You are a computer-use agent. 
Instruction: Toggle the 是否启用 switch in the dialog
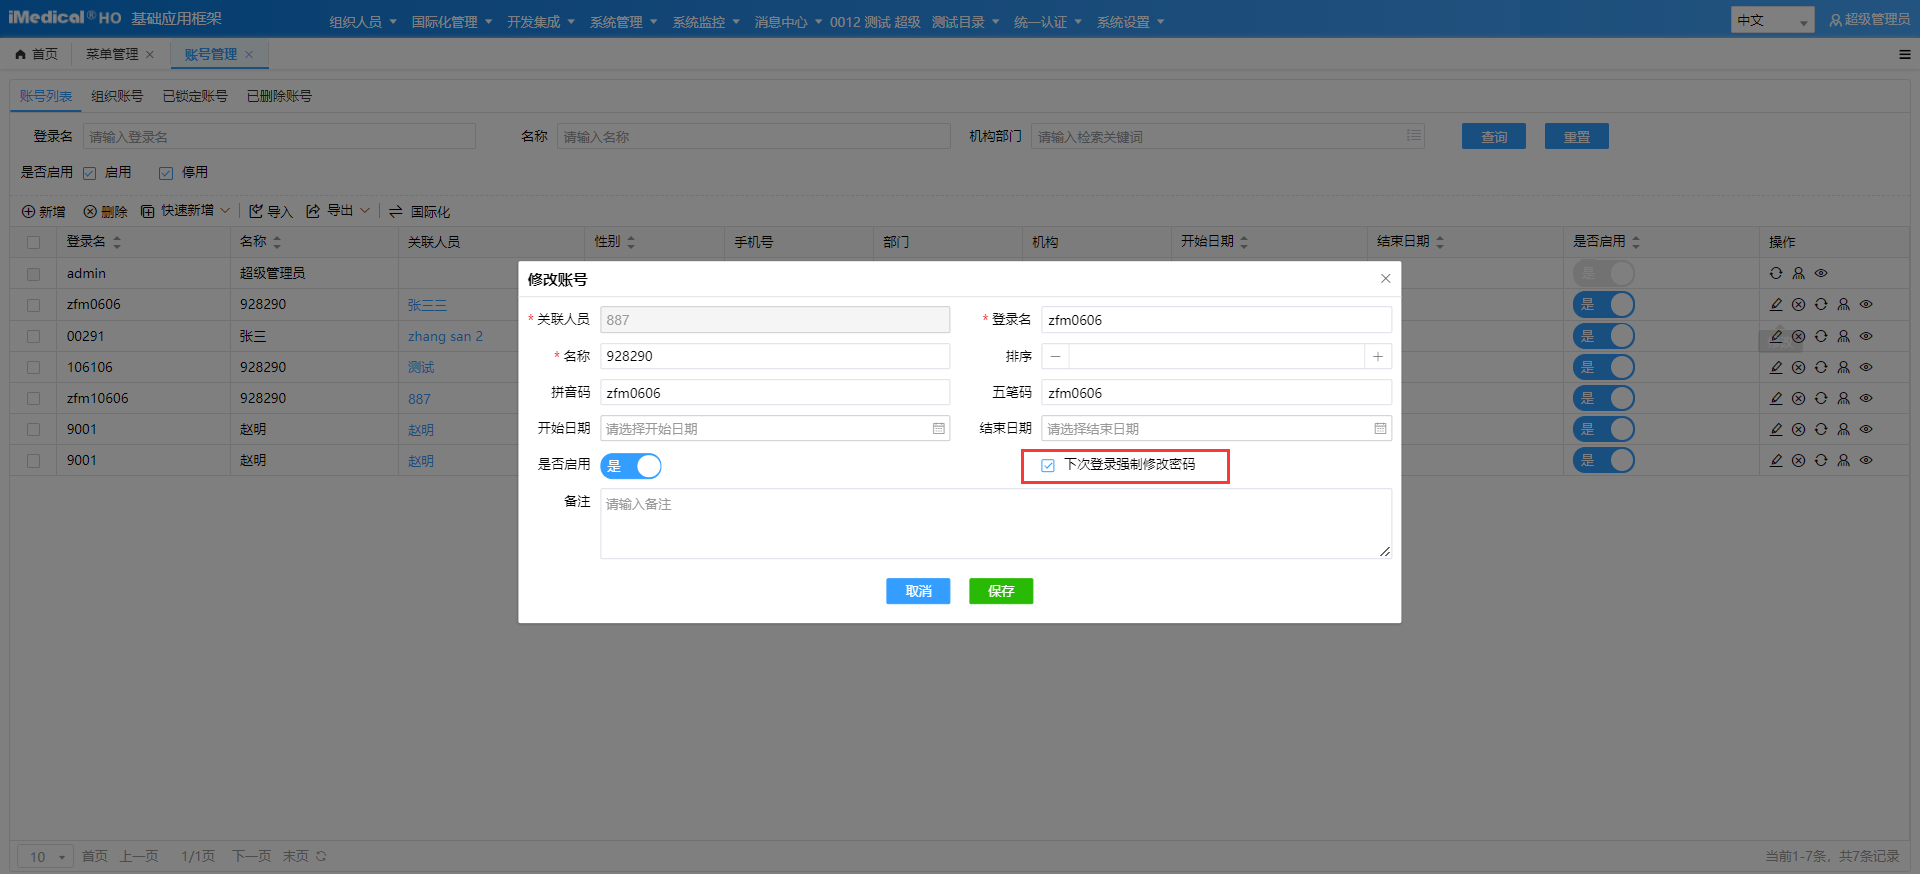(631, 466)
